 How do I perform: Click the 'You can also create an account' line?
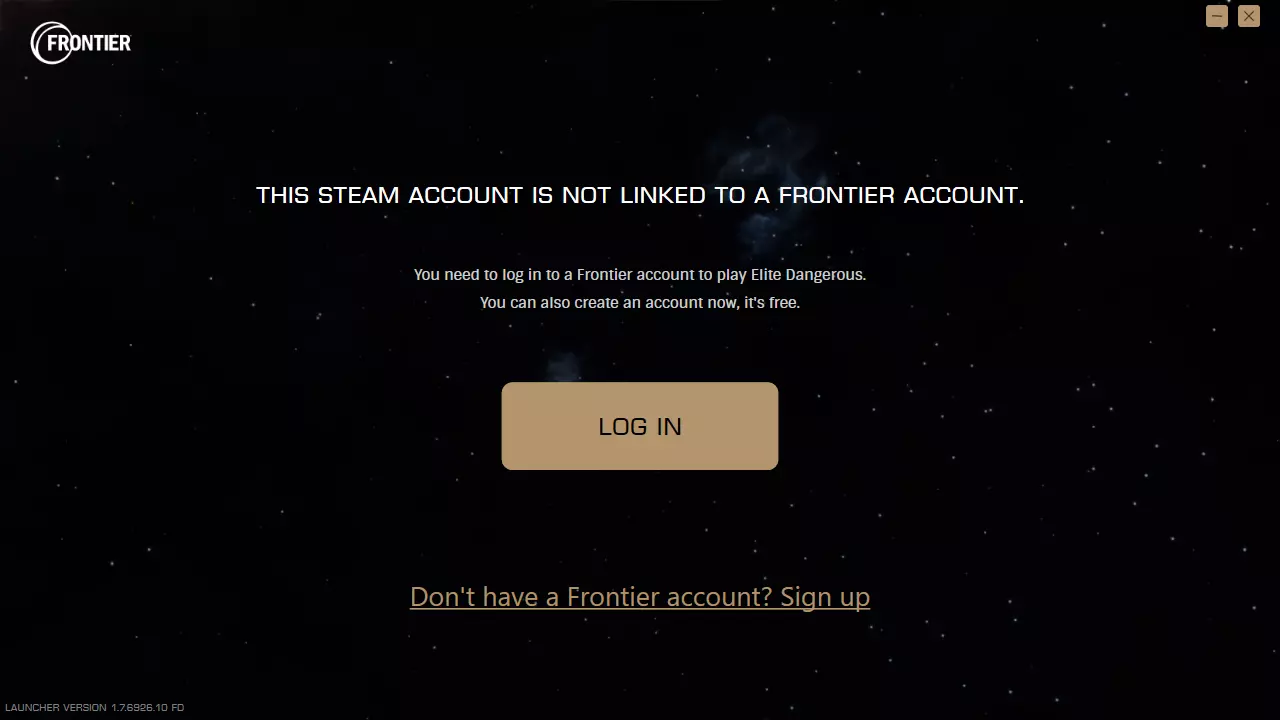click(640, 302)
